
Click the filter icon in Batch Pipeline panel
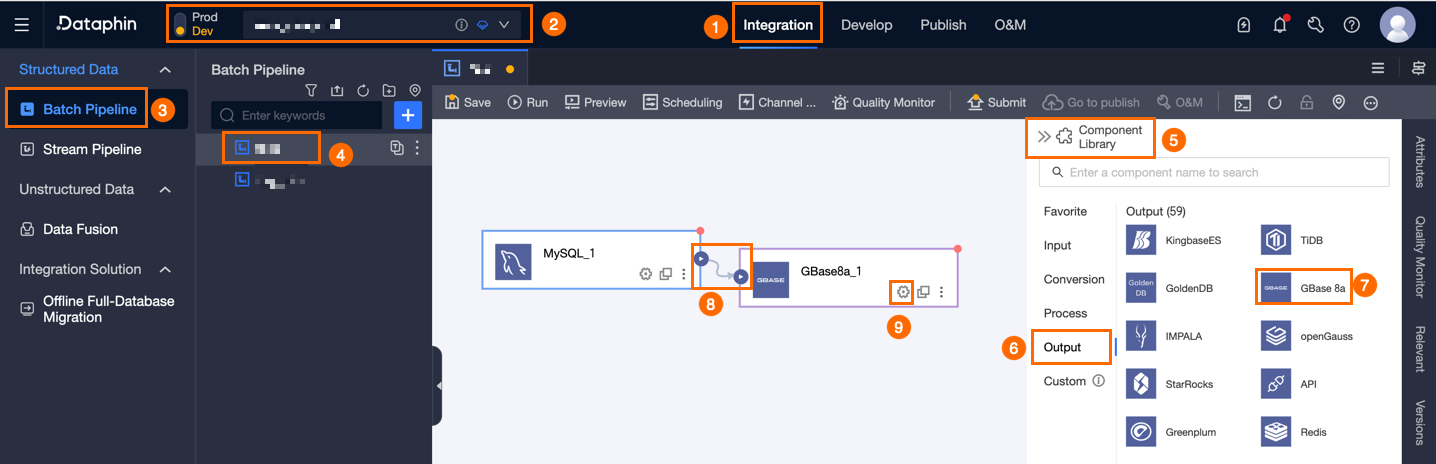[311, 91]
